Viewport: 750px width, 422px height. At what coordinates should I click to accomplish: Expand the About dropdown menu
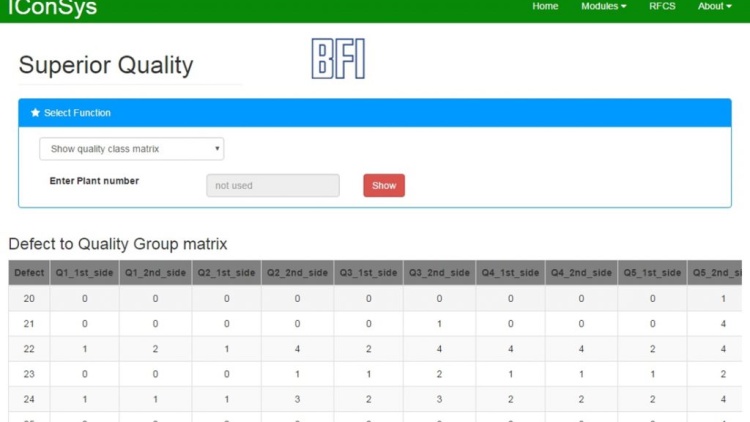[x=714, y=7]
